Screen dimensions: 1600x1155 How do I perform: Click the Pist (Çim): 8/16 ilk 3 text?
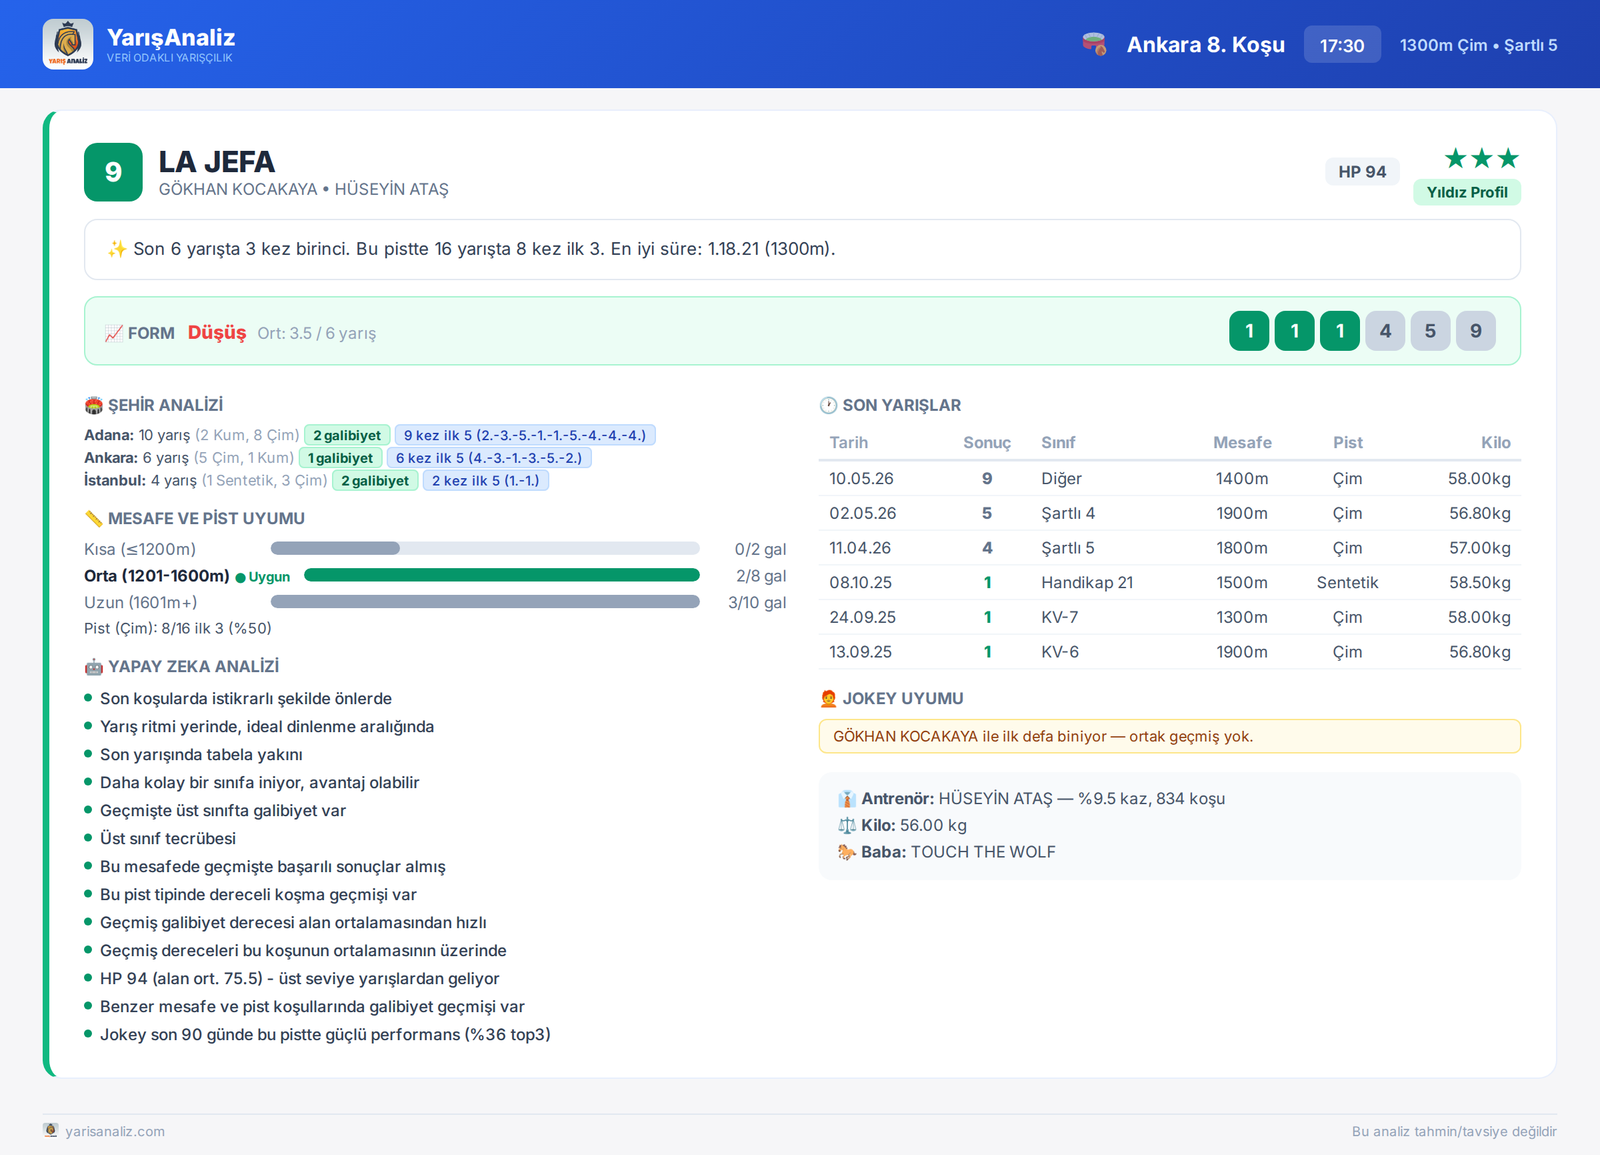click(x=178, y=628)
